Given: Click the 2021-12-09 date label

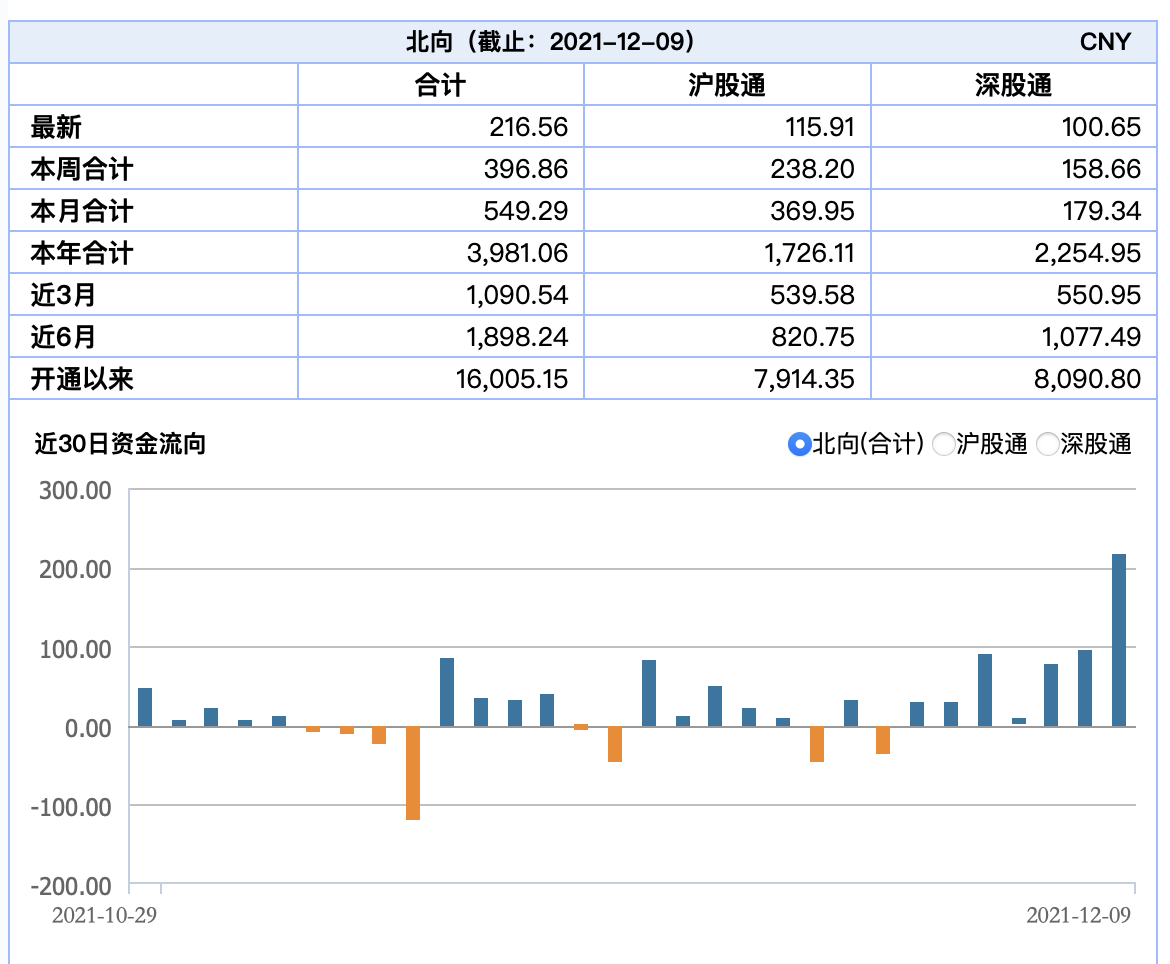Looking at the screenshot, I should pos(1080,913).
